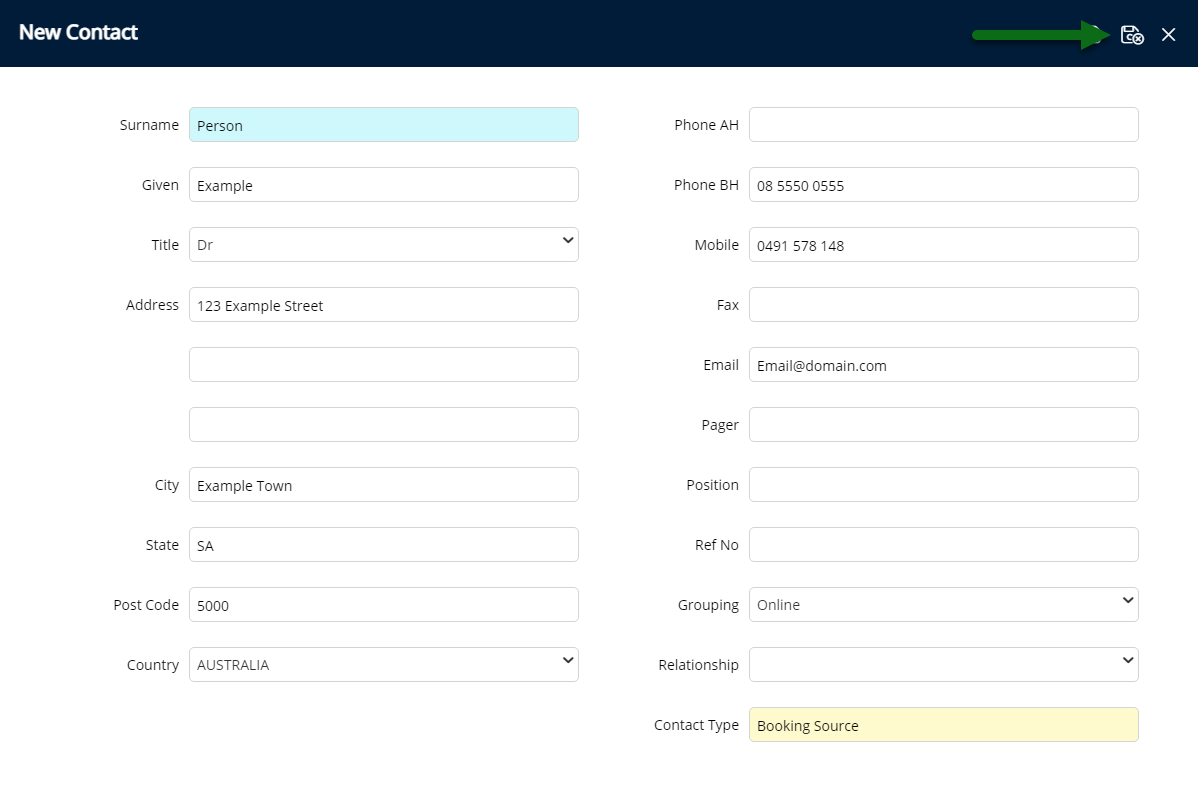Viewport: 1198px width, 787px height.
Task: Click the Surname label
Action: tap(149, 125)
